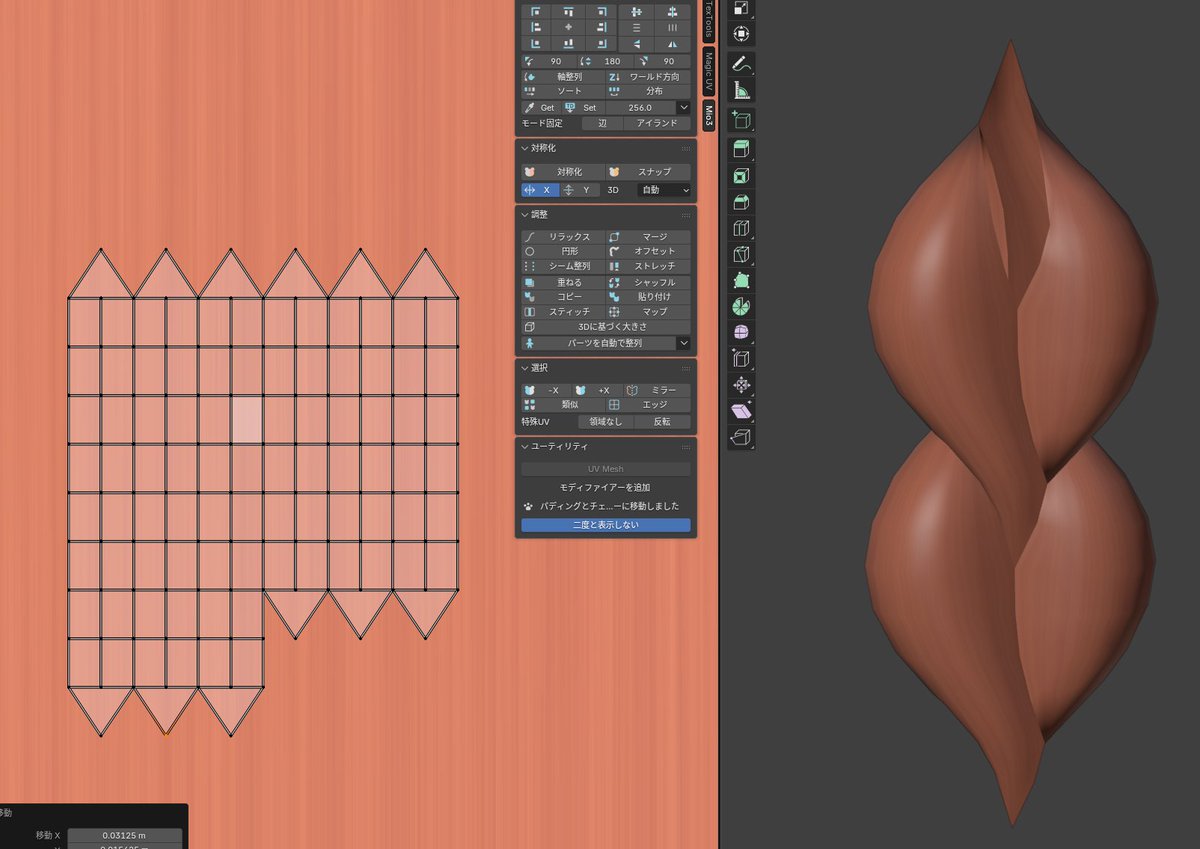Click the リラックス relax button
1200x849 pixels.
[562, 237]
